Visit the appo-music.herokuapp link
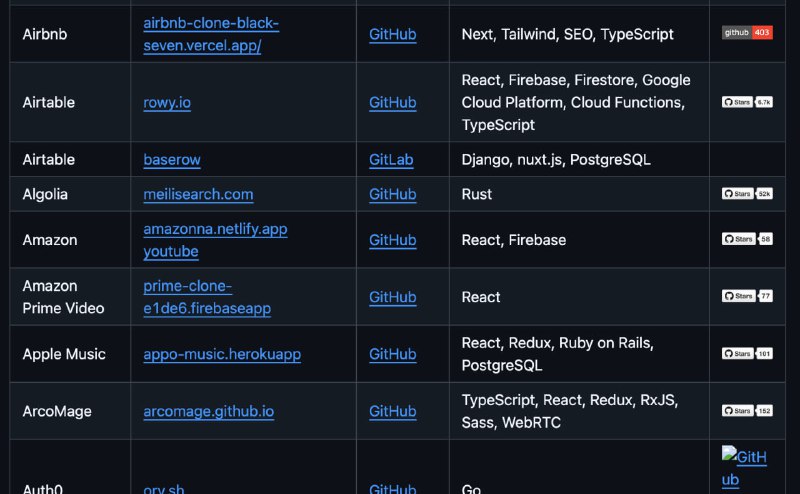 (x=222, y=354)
